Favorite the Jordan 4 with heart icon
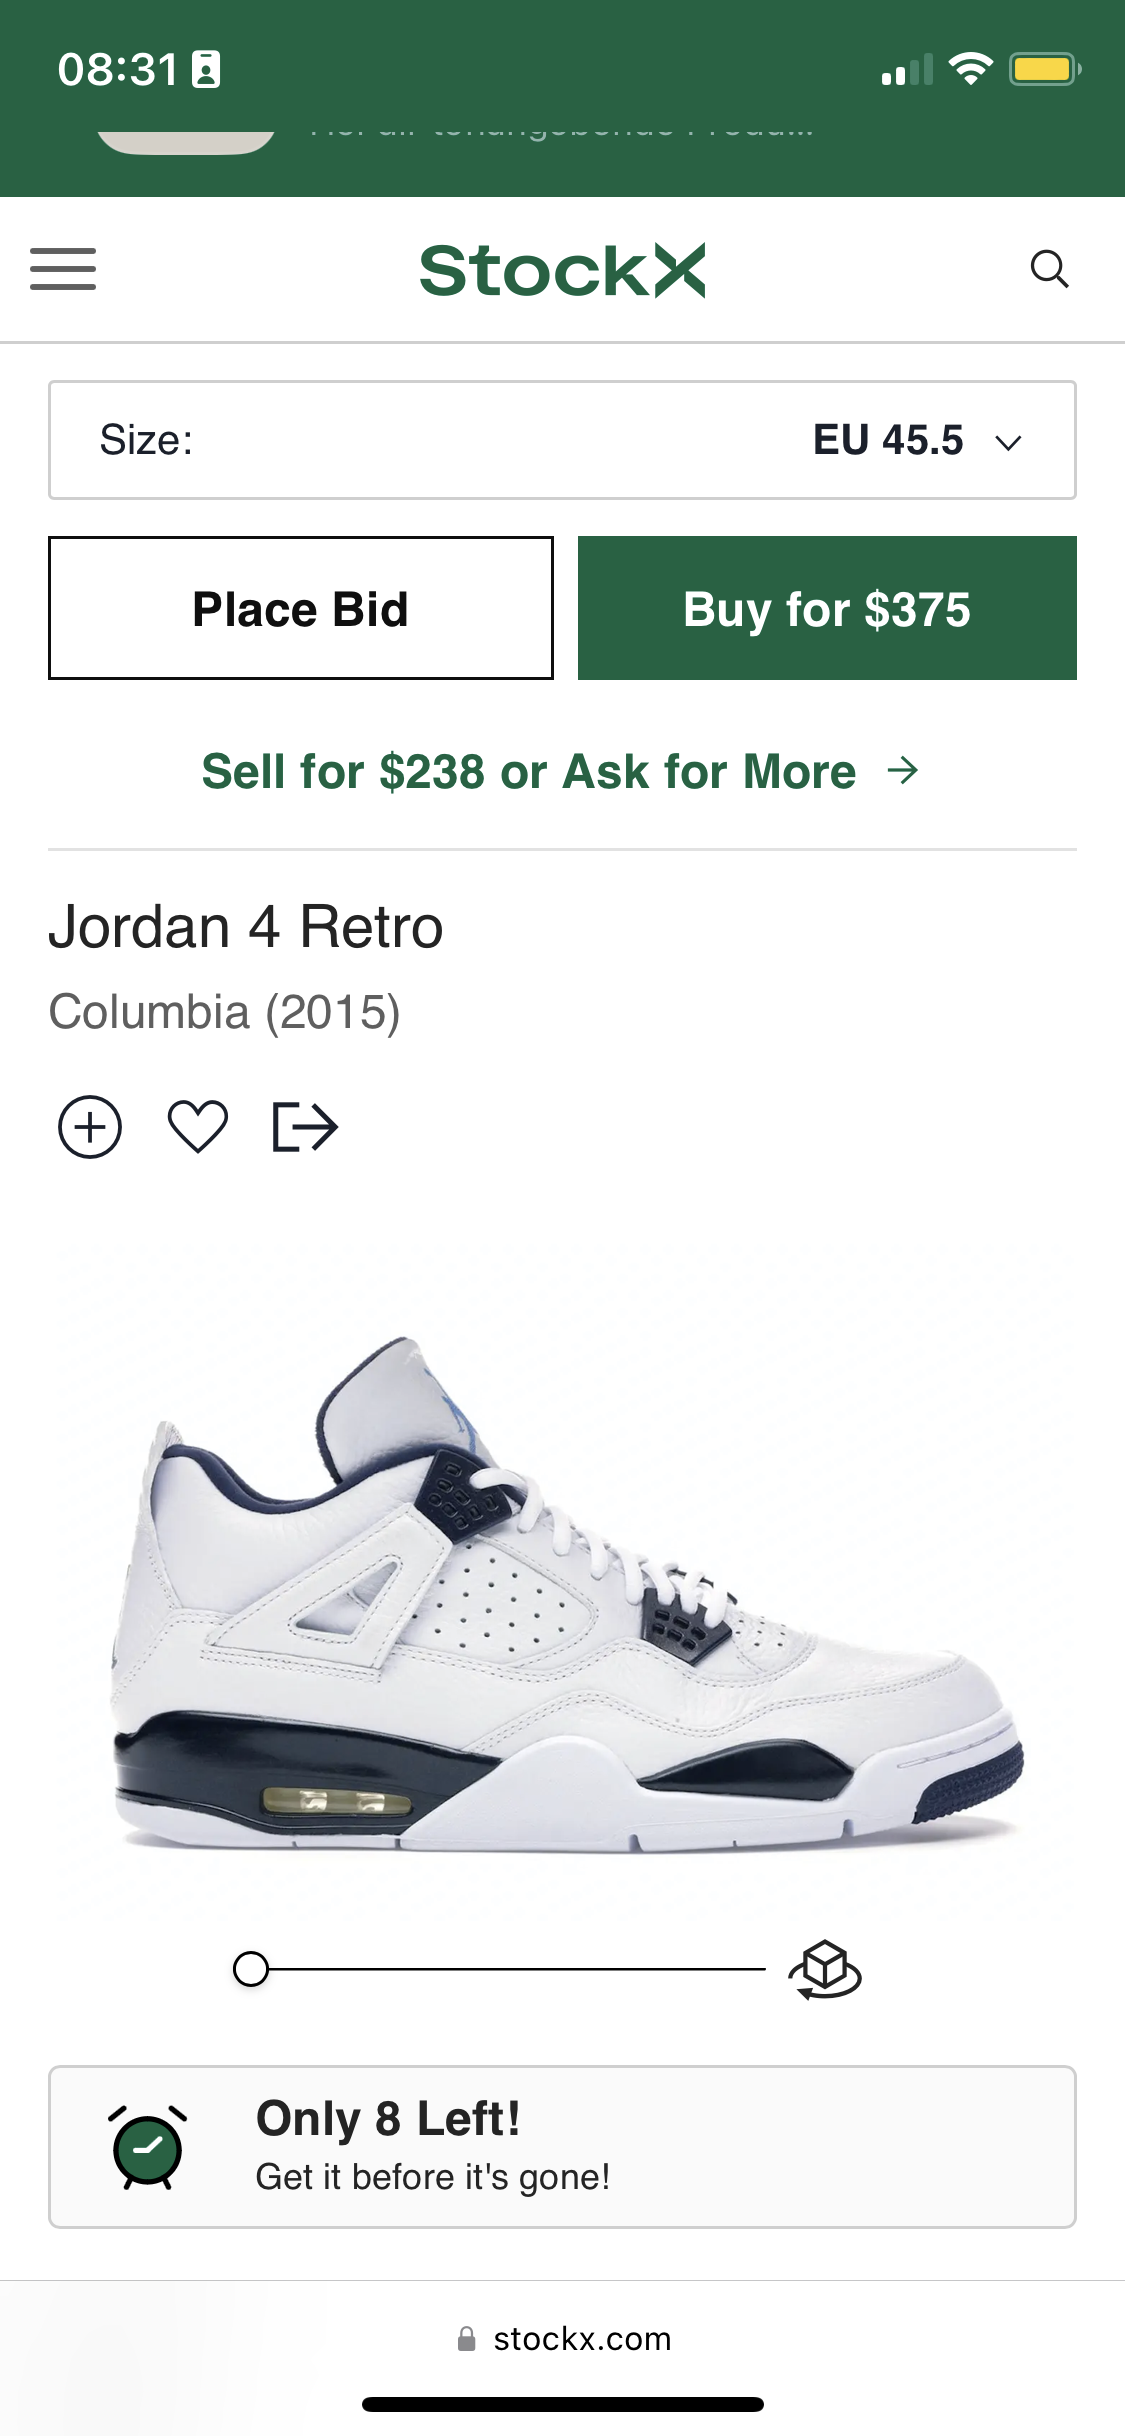Image resolution: width=1125 pixels, height=2436 pixels. click(x=198, y=1127)
